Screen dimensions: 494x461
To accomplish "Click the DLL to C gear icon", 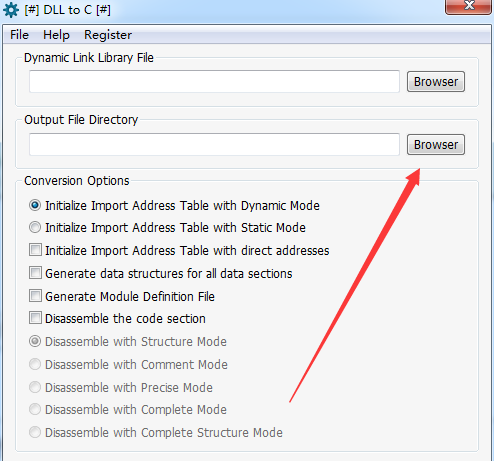I will [x=11, y=10].
